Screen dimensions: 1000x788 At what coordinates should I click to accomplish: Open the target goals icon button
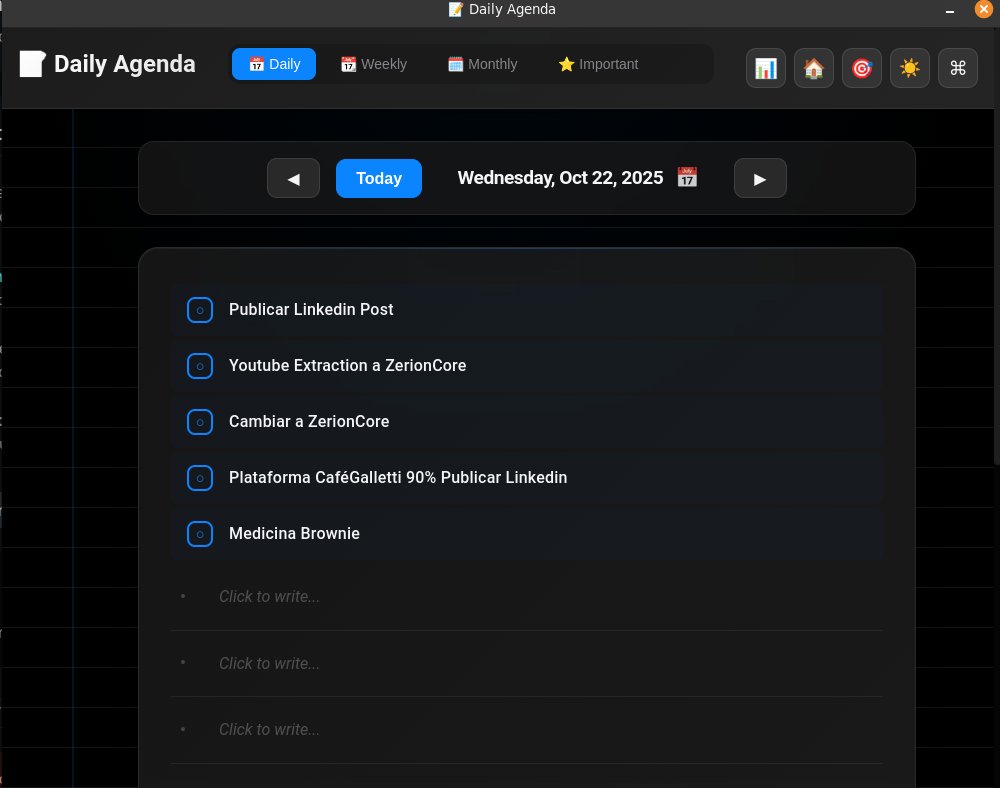click(862, 68)
